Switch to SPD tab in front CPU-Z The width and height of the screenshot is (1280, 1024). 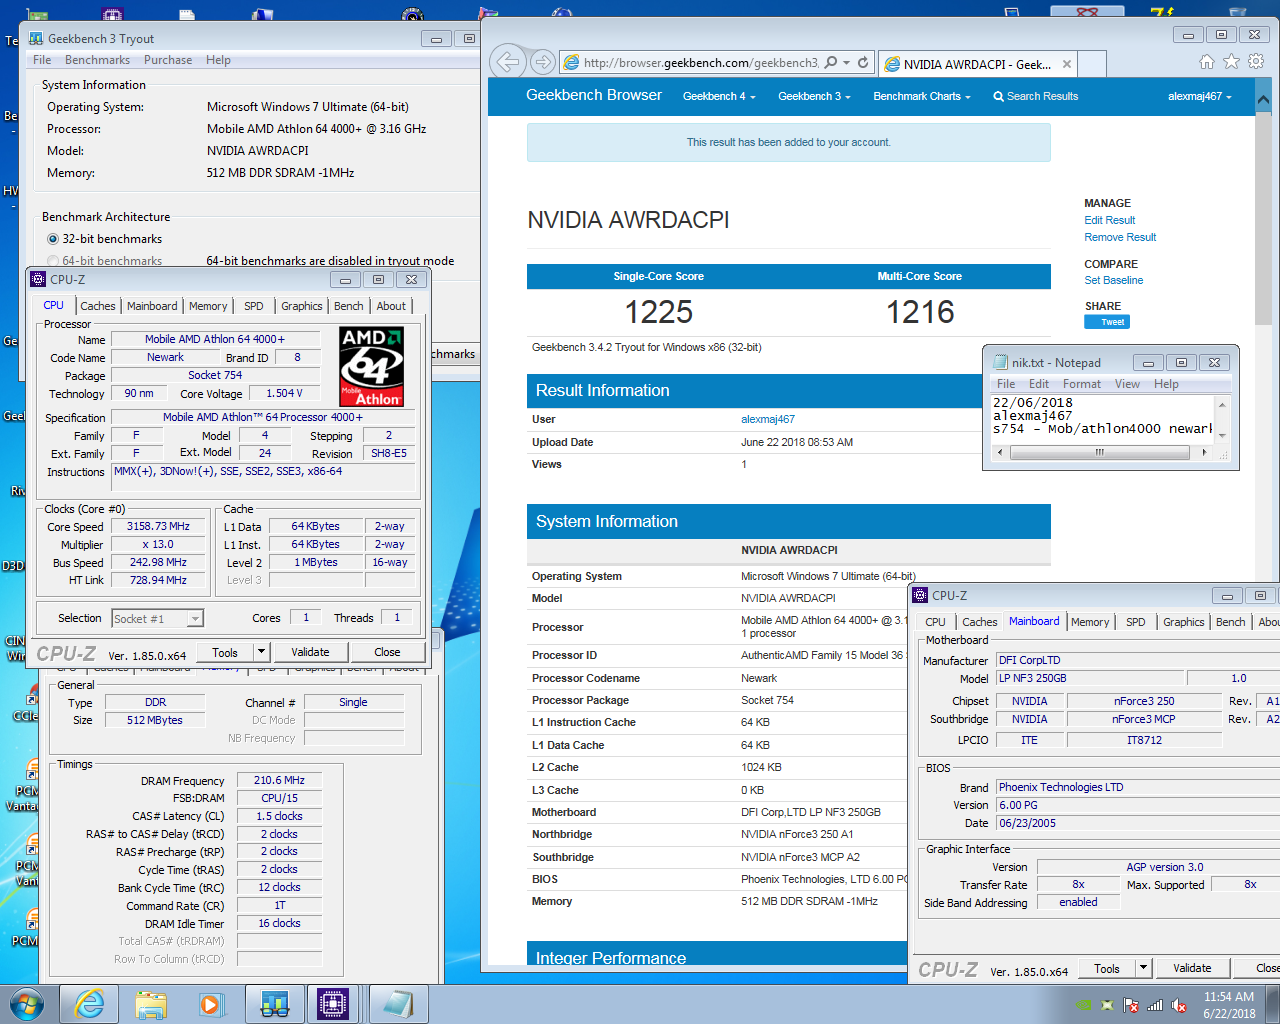[254, 306]
